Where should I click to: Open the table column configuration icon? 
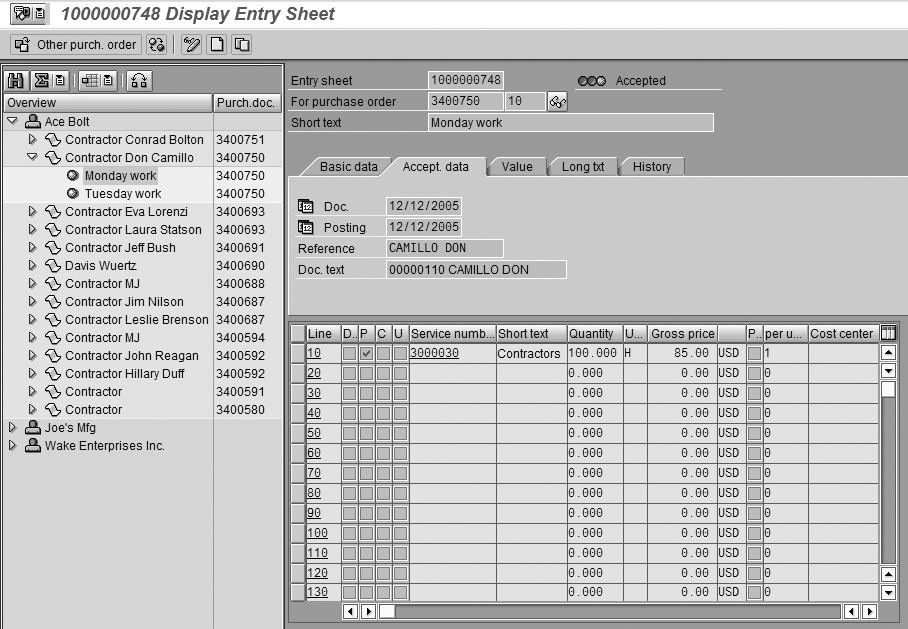[888, 333]
